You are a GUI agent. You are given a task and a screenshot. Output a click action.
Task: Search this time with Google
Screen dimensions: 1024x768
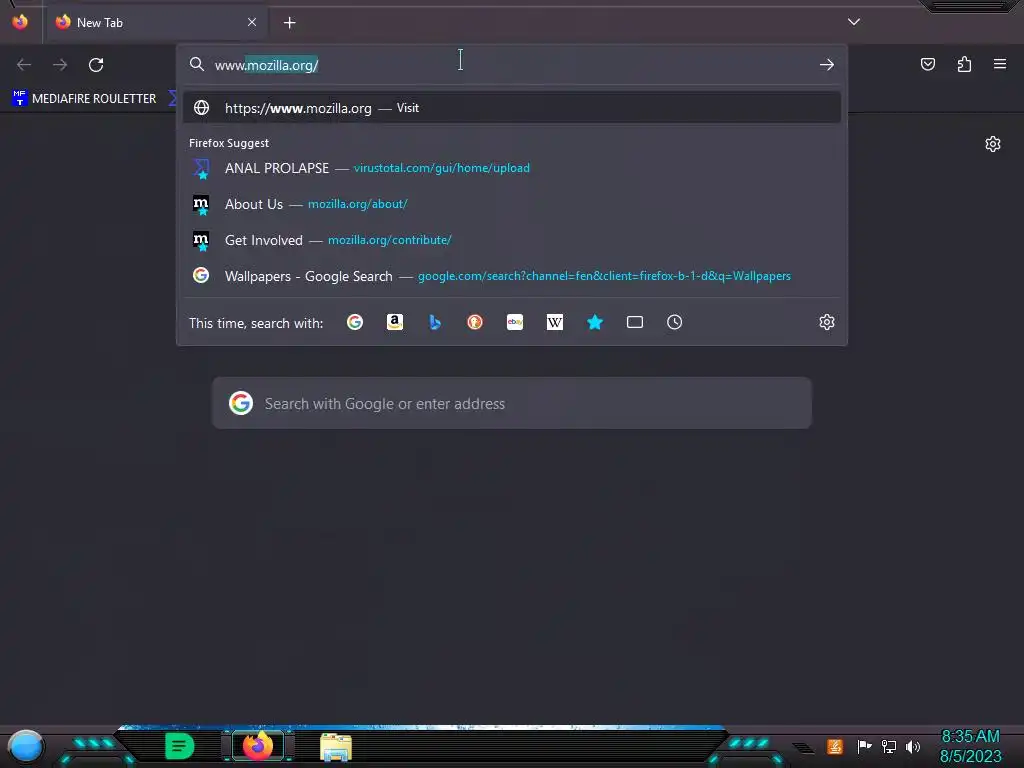[x=355, y=322]
